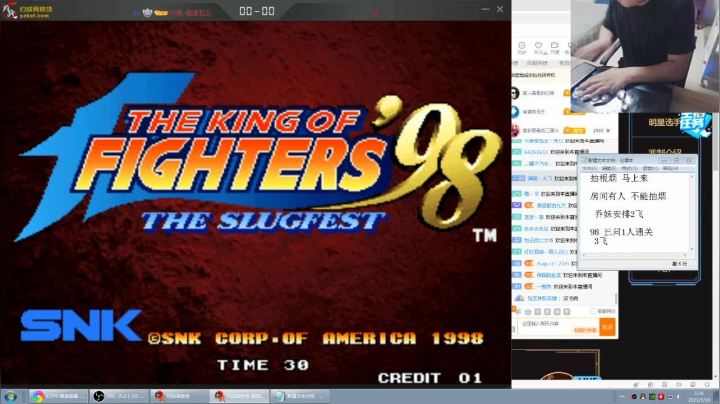Open Notepad Format menu

point(629,168)
